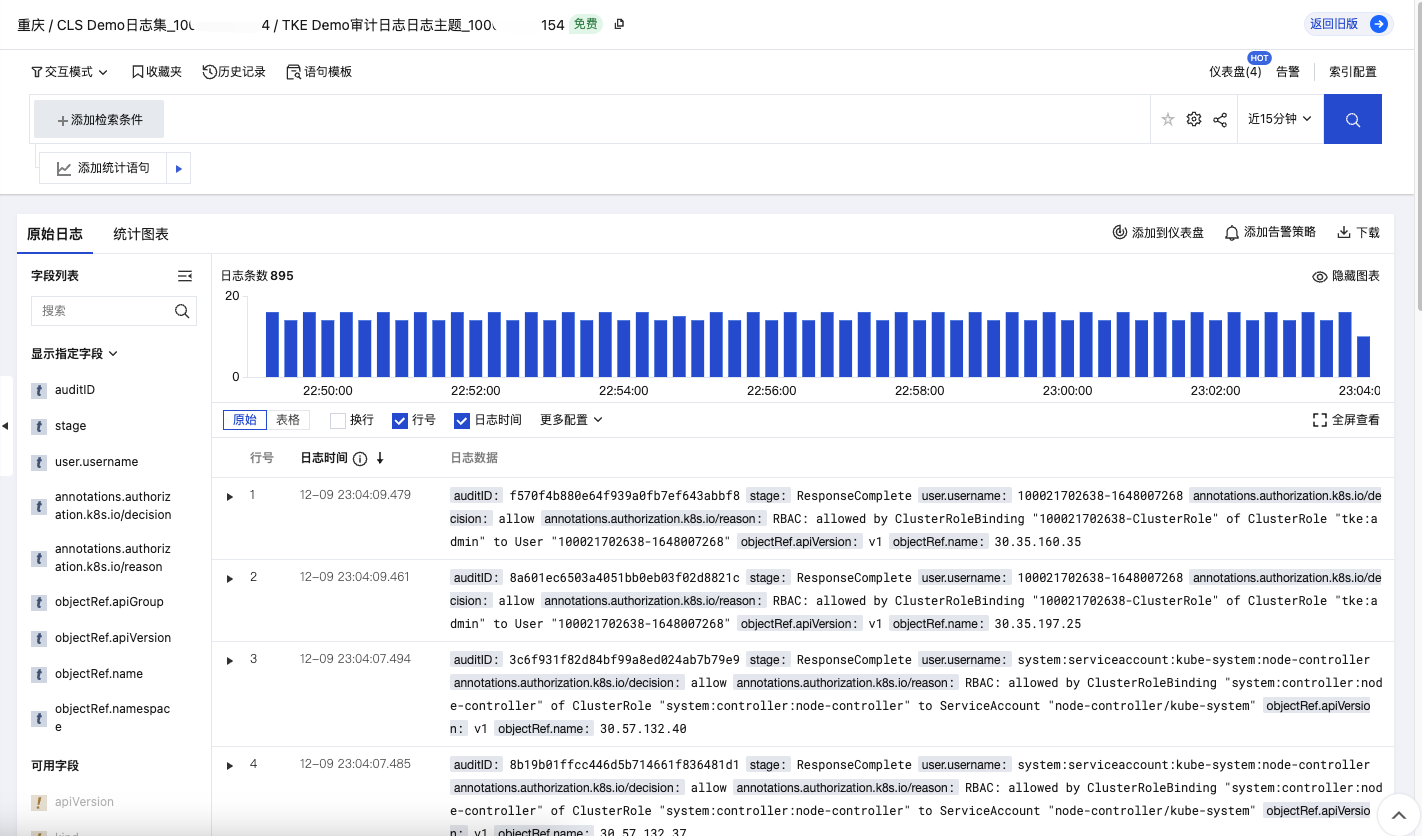Click the log time info icon
This screenshot has height=836, width=1422.
pyautogui.click(x=360, y=458)
